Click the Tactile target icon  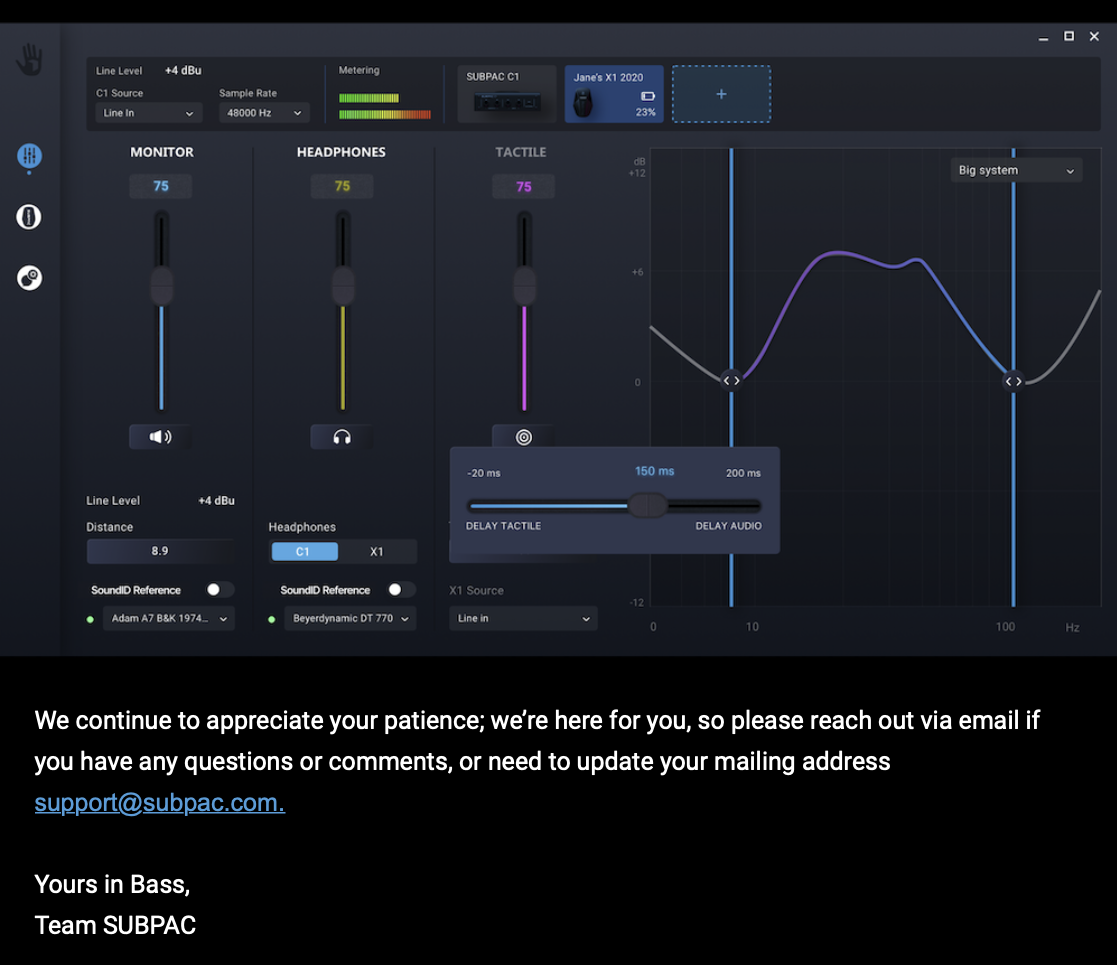click(x=523, y=437)
